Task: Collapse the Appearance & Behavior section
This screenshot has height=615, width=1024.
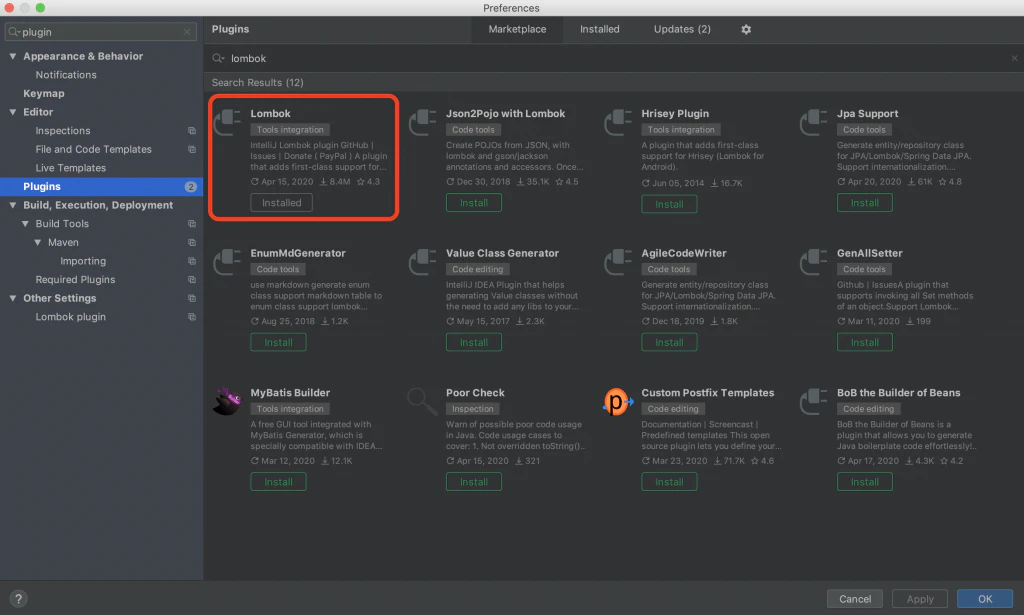Action: pos(12,56)
